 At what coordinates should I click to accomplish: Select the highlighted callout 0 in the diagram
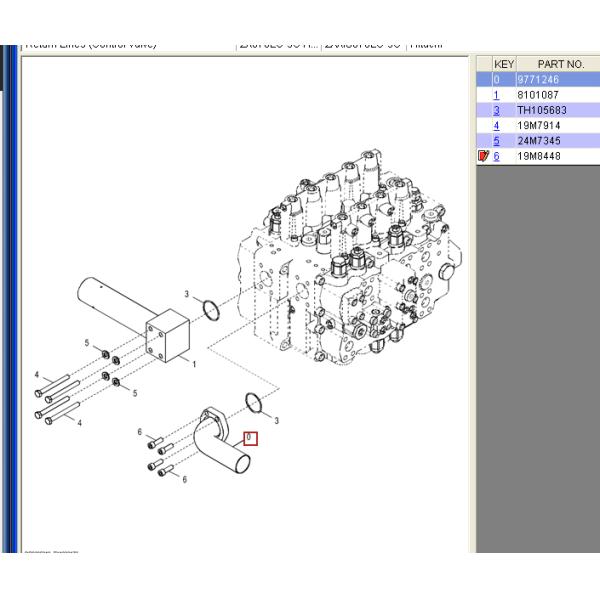coord(251,437)
